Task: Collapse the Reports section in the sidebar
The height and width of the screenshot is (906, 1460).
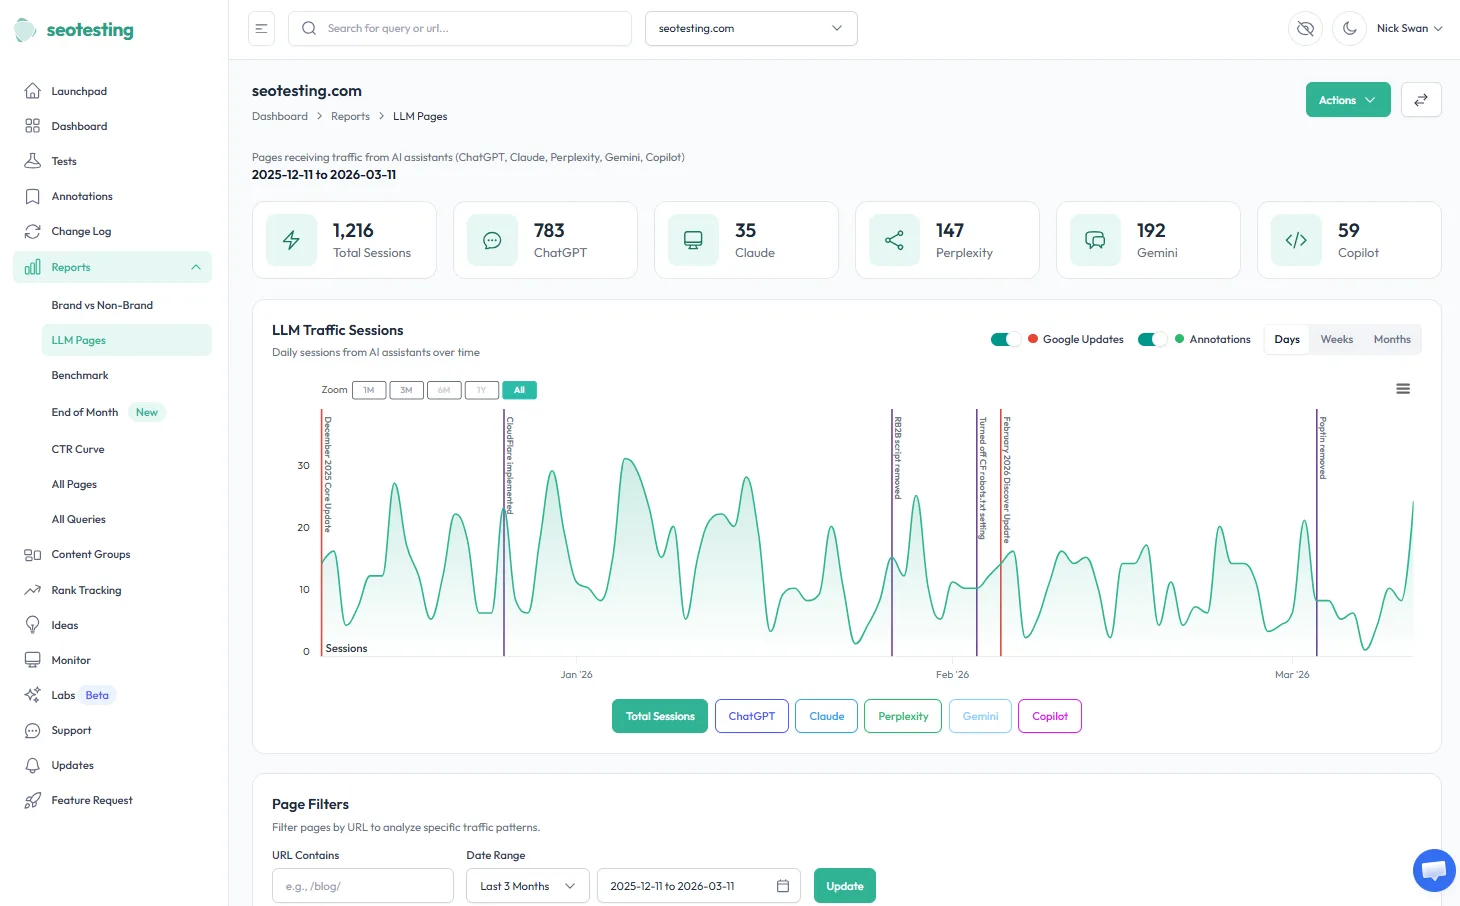Action: click(195, 267)
